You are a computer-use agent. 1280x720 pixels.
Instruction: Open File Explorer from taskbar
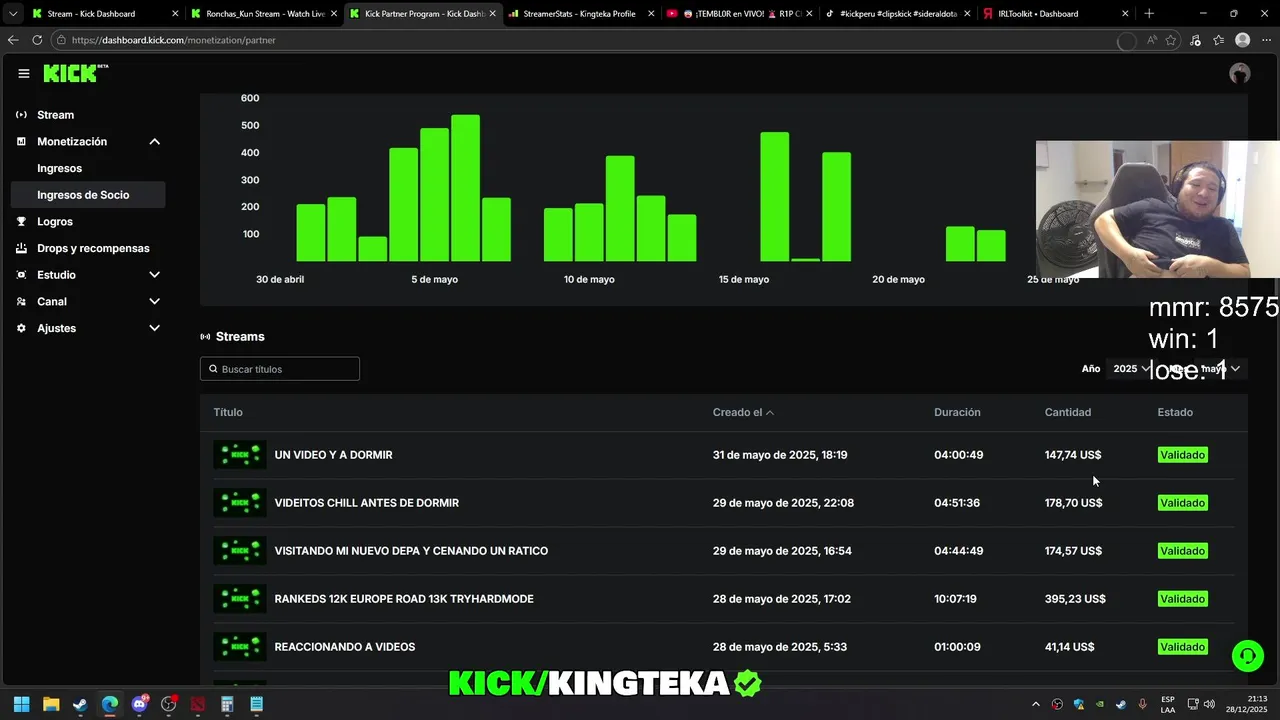[x=51, y=704]
